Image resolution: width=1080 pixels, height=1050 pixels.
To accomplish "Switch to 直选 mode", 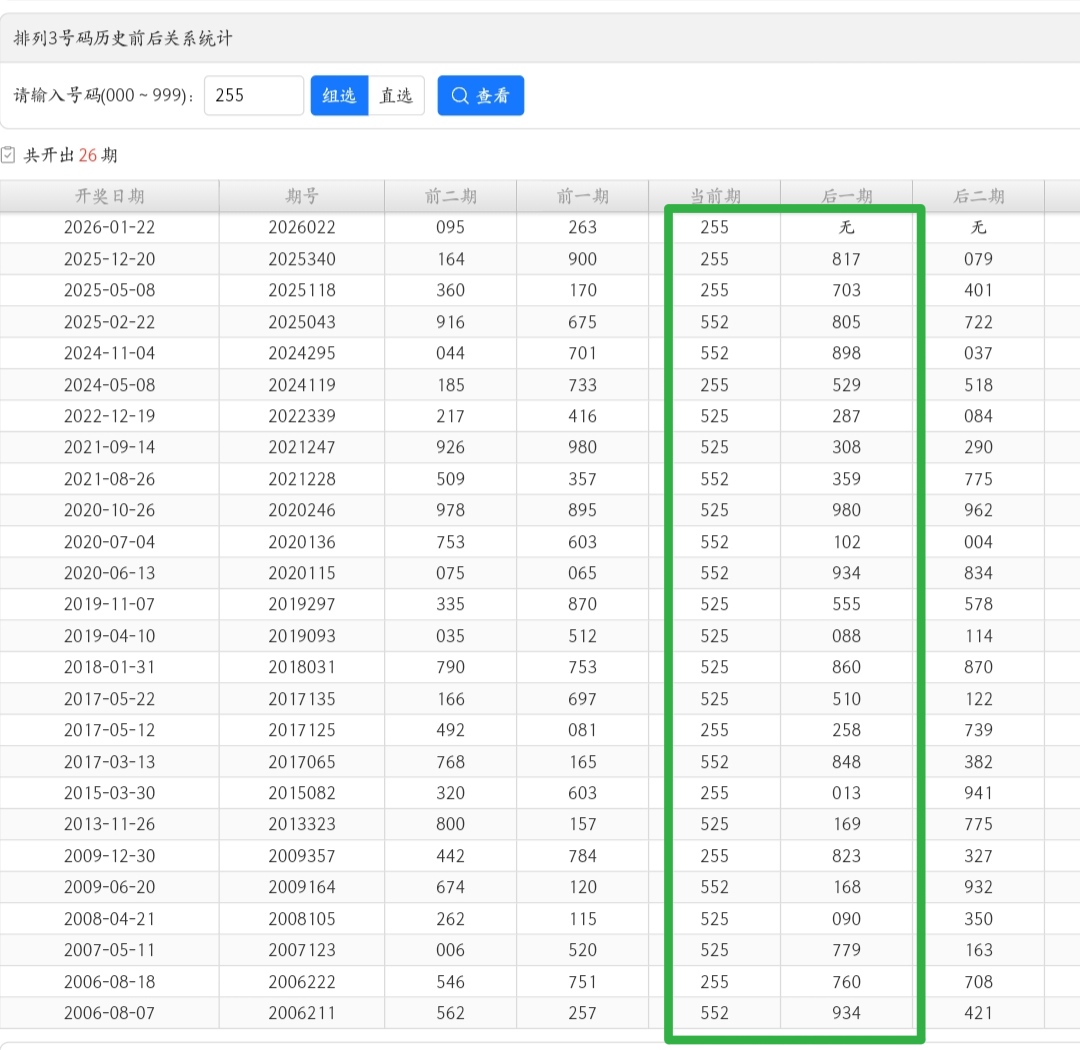I will pos(396,96).
